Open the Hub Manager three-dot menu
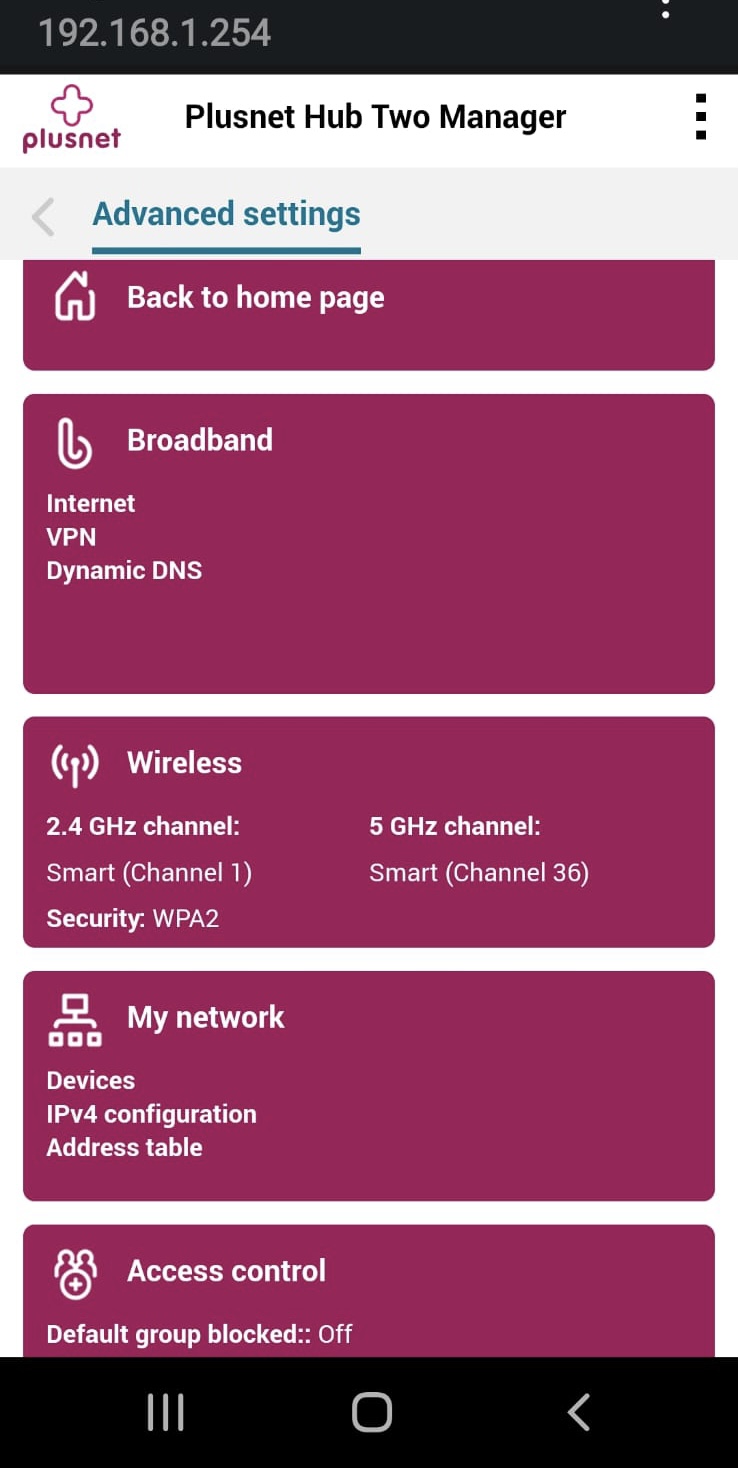 [x=700, y=117]
